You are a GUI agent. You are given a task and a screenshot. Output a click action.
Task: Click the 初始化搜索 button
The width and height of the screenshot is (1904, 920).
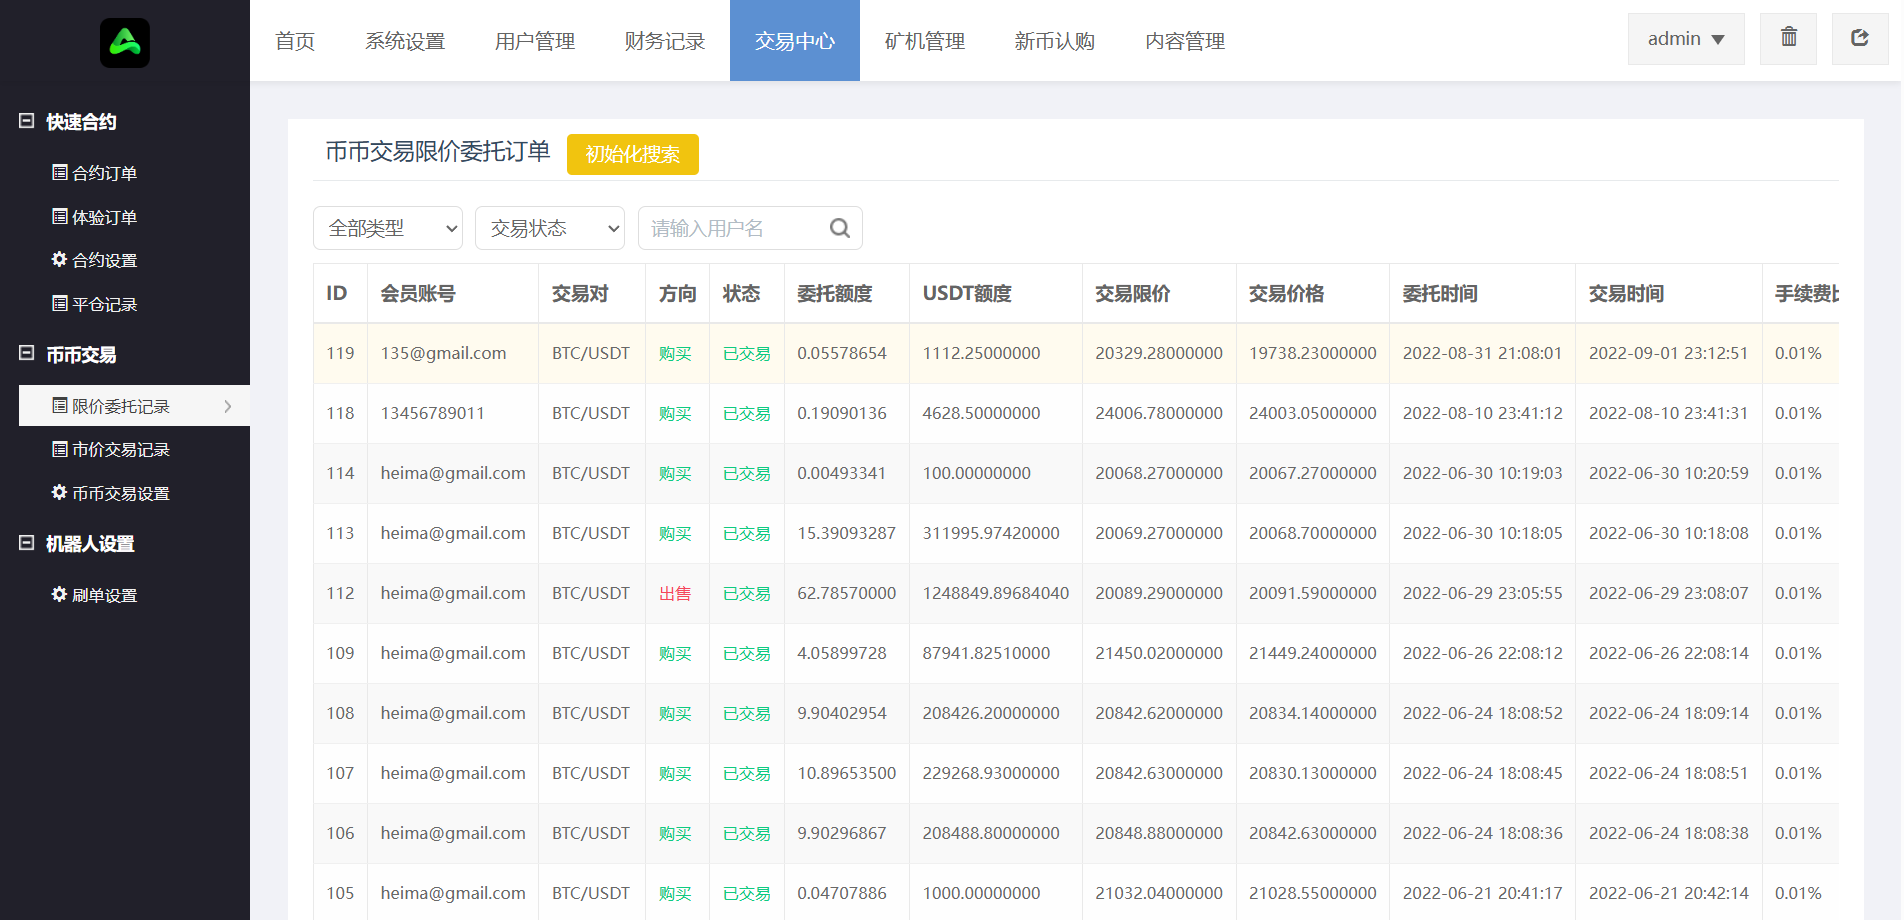[x=632, y=154]
